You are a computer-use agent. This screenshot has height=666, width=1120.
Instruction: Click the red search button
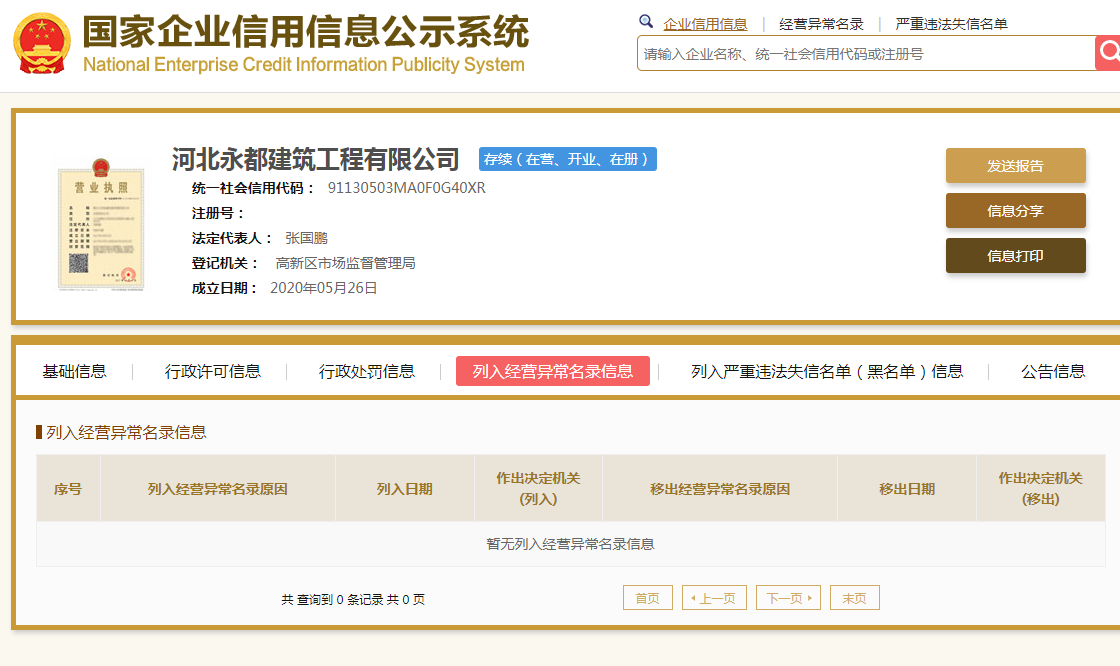(x=1108, y=53)
